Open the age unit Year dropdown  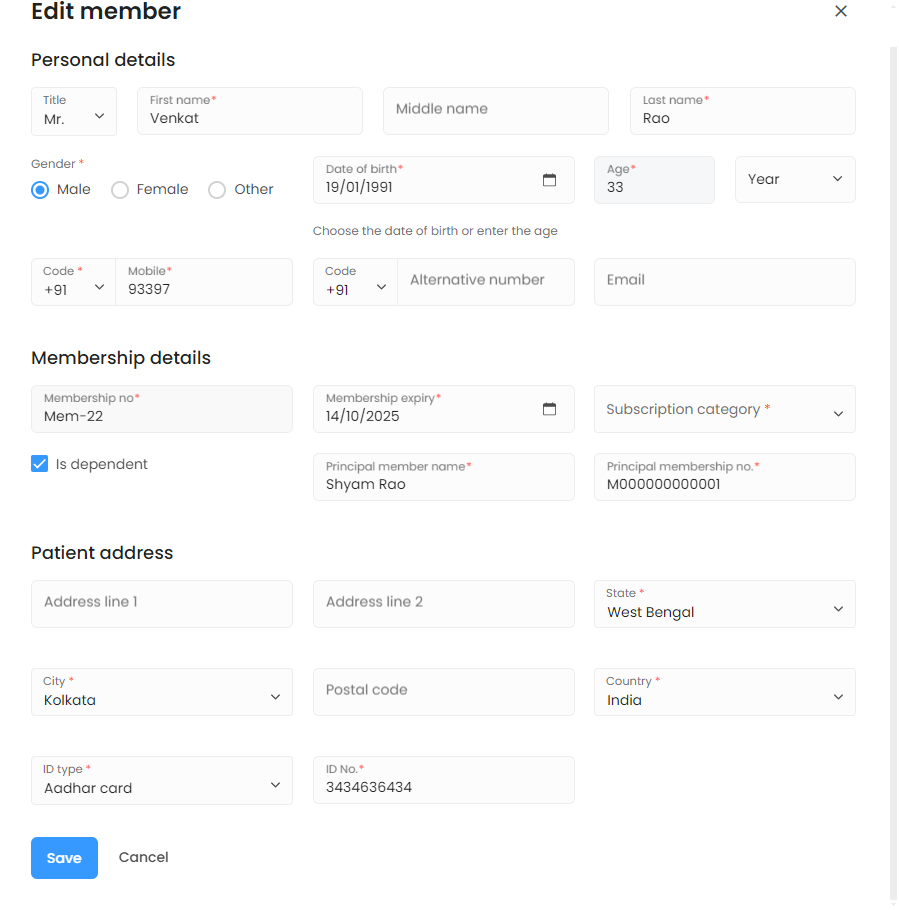[x=795, y=180]
